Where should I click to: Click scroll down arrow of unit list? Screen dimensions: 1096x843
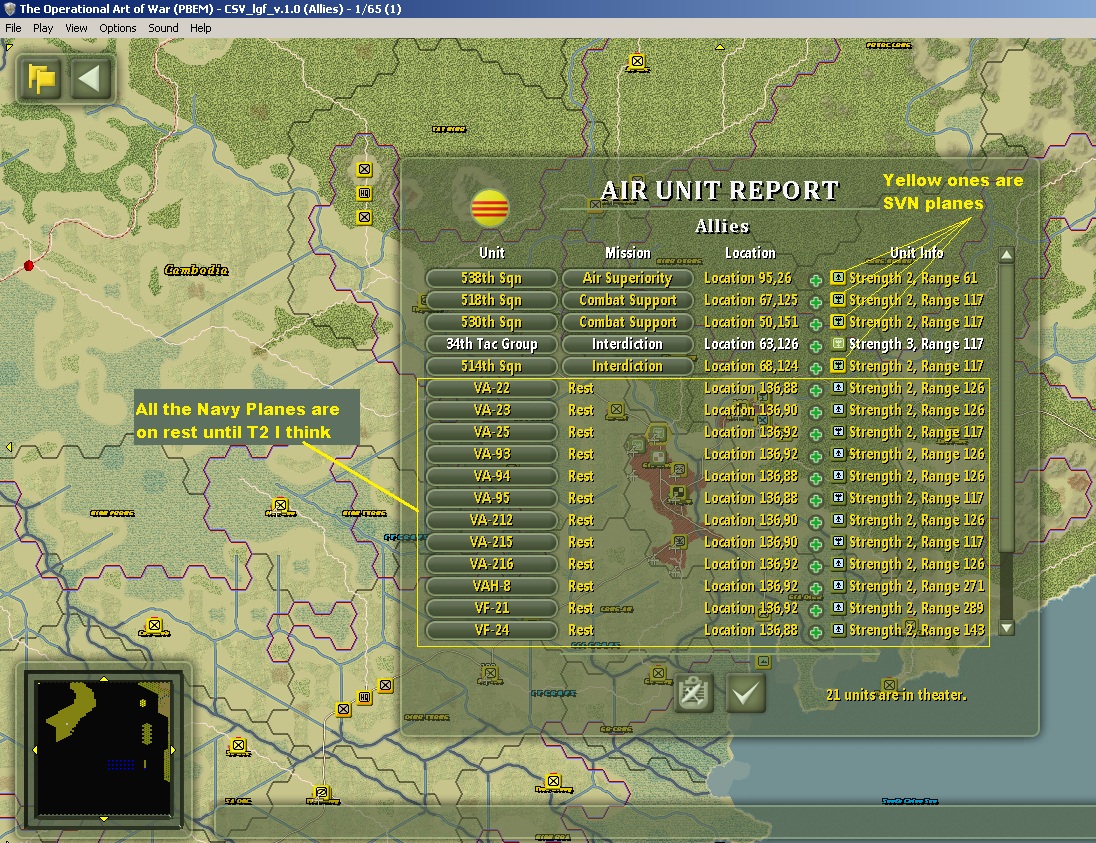[x=1007, y=628]
